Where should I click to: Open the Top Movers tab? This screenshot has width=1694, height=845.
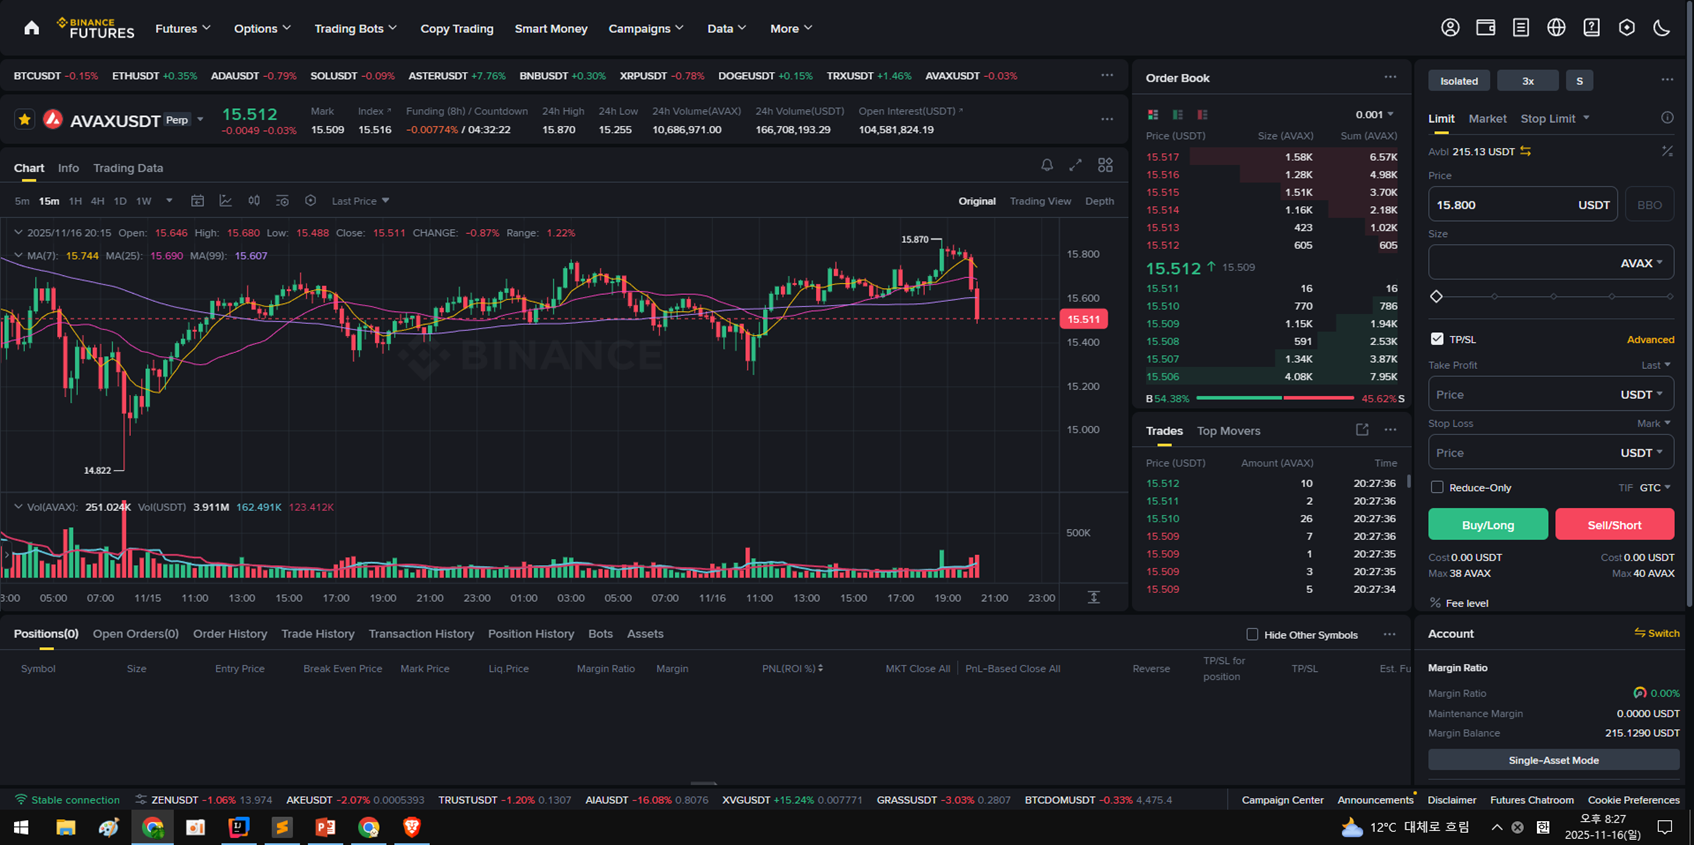pyautogui.click(x=1228, y=431)
